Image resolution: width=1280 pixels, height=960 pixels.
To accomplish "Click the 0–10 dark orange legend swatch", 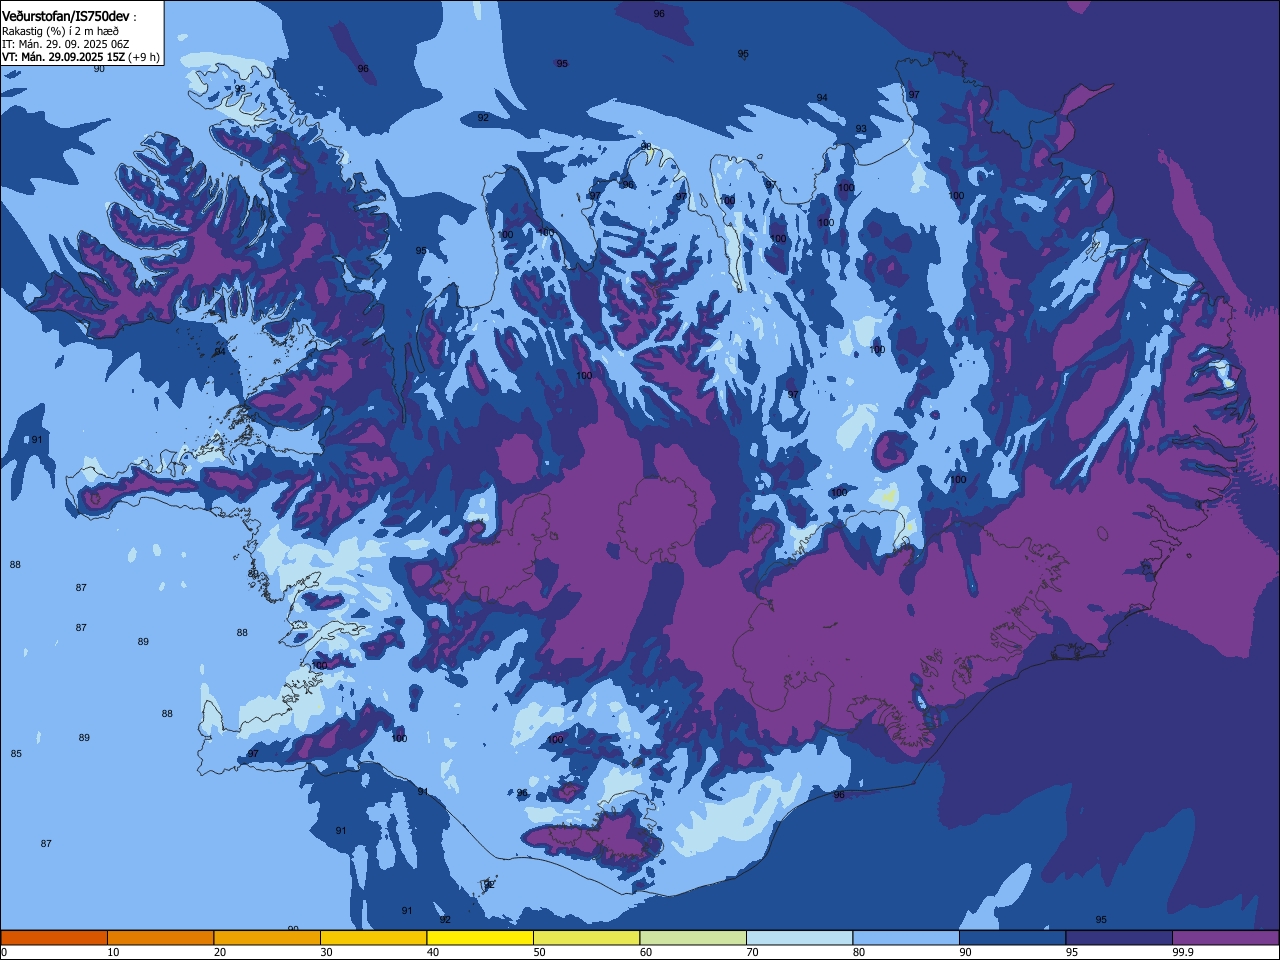I will (54, 938).
